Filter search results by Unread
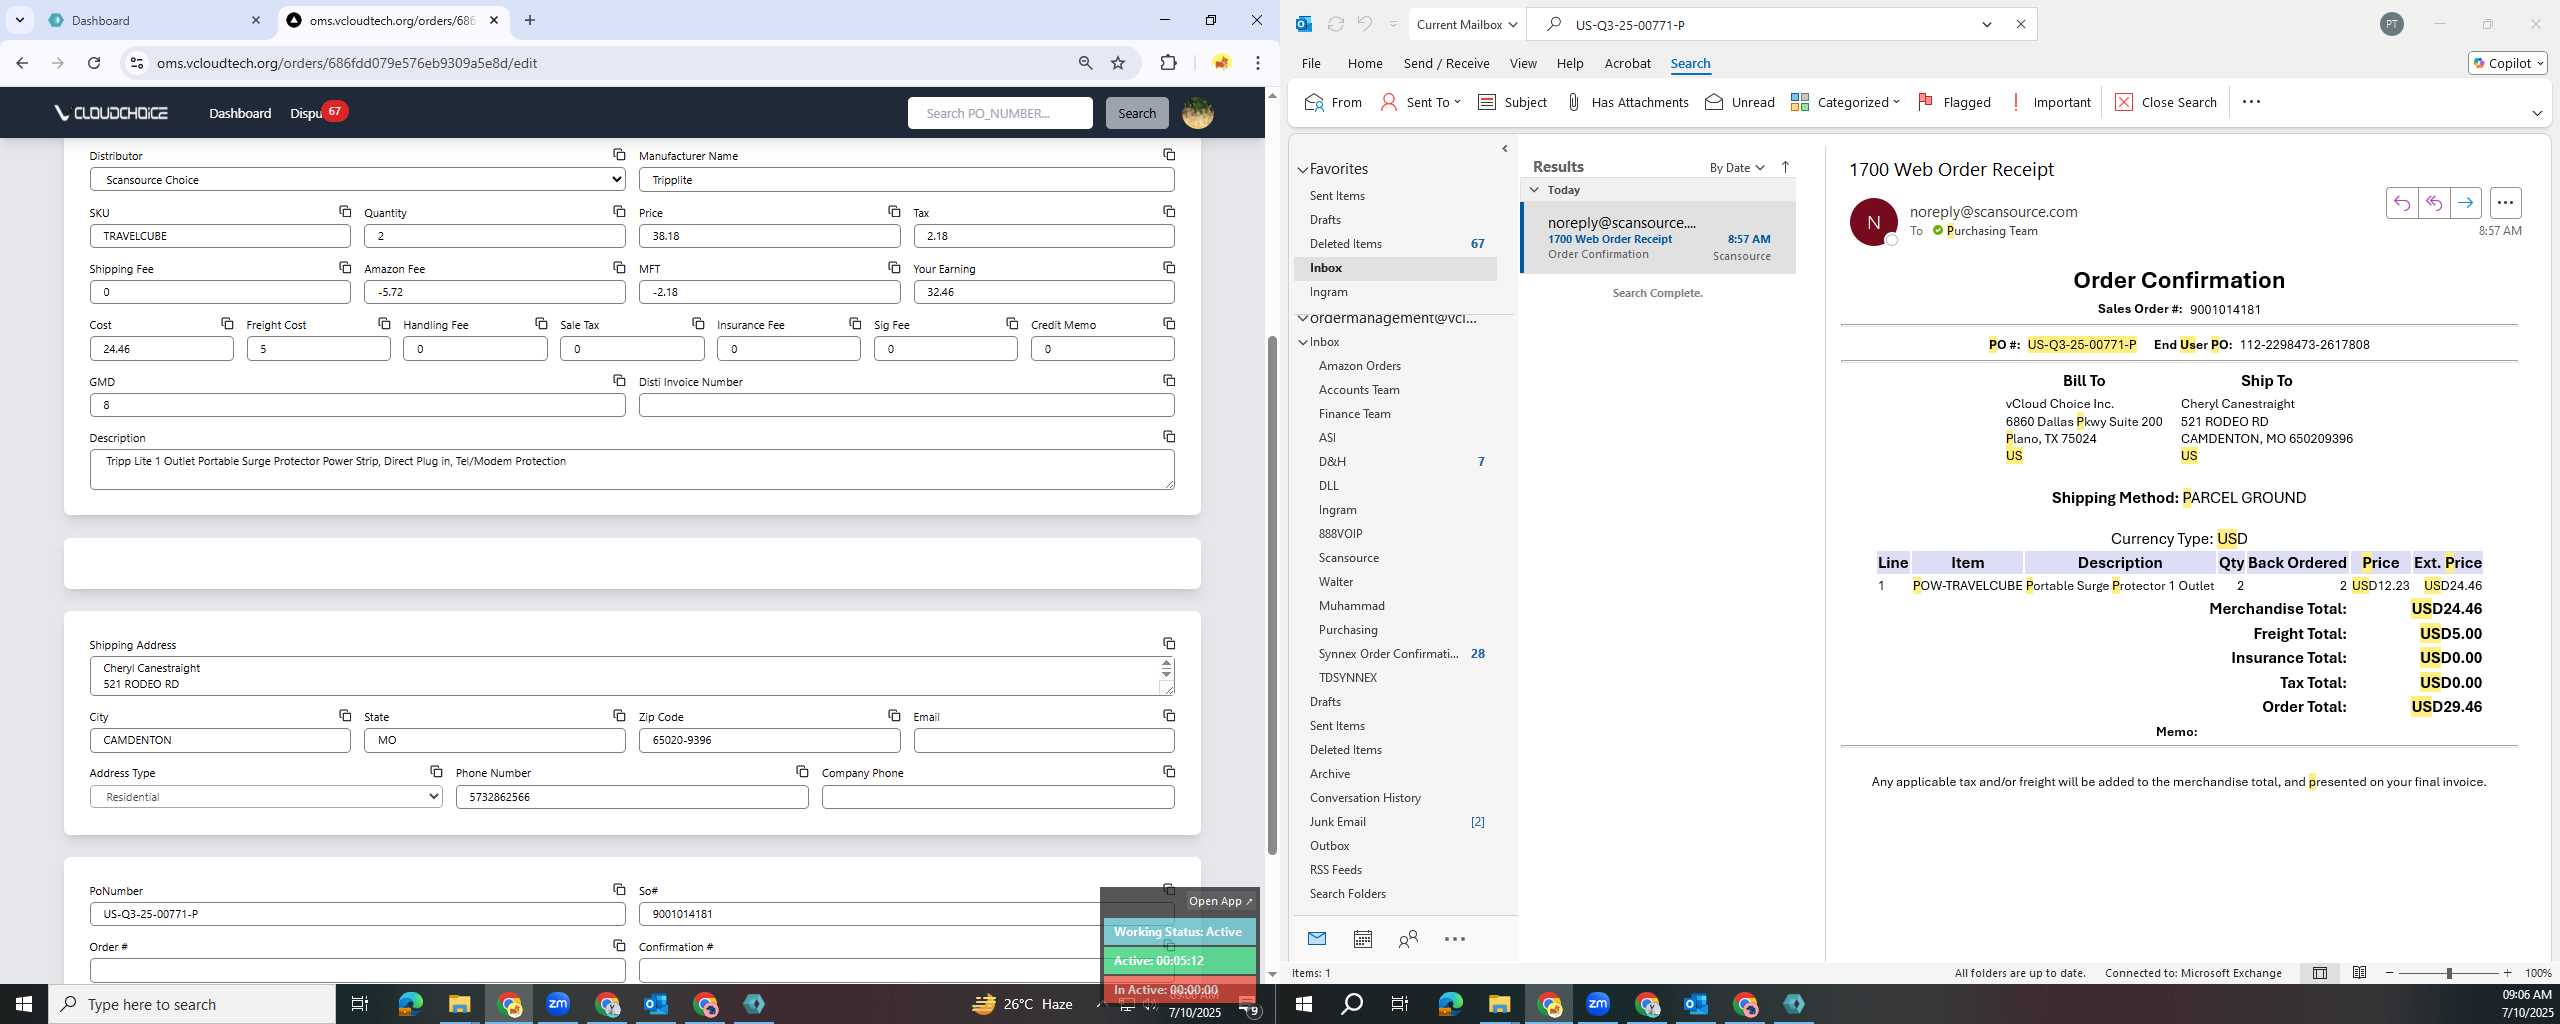This screenshot has height=1024, width=2560. click(x=1740, y=102)
